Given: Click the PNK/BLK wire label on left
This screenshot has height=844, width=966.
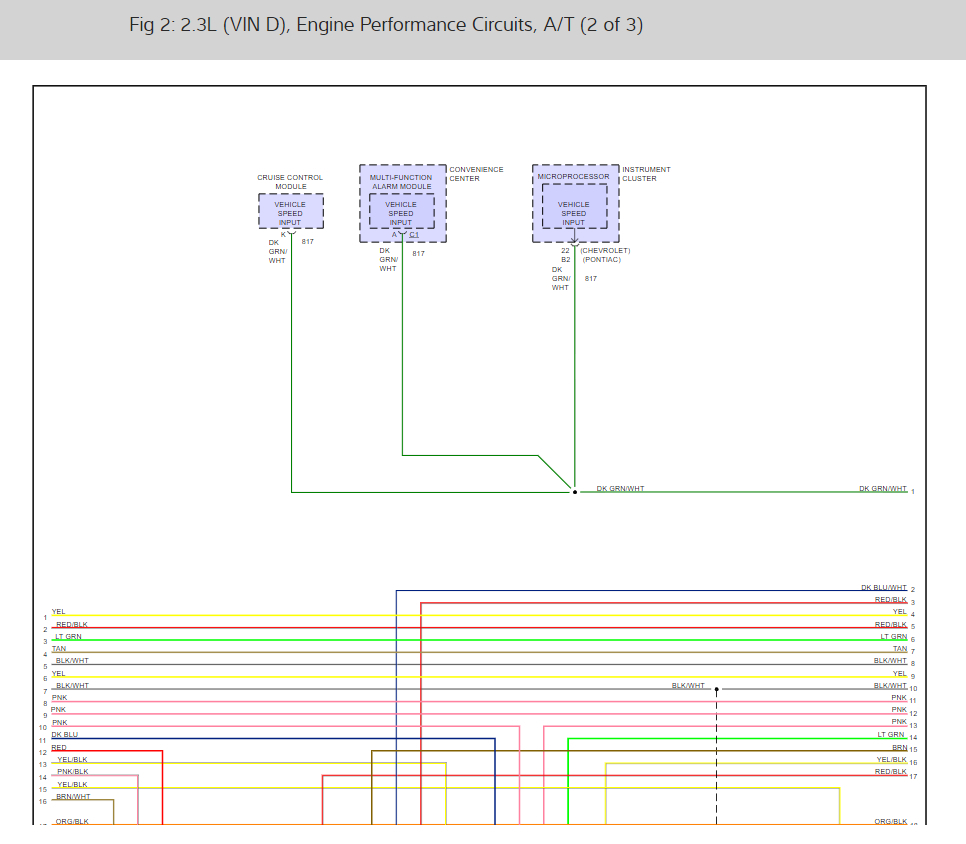Looking at the screenshot, I should point(72,772).
